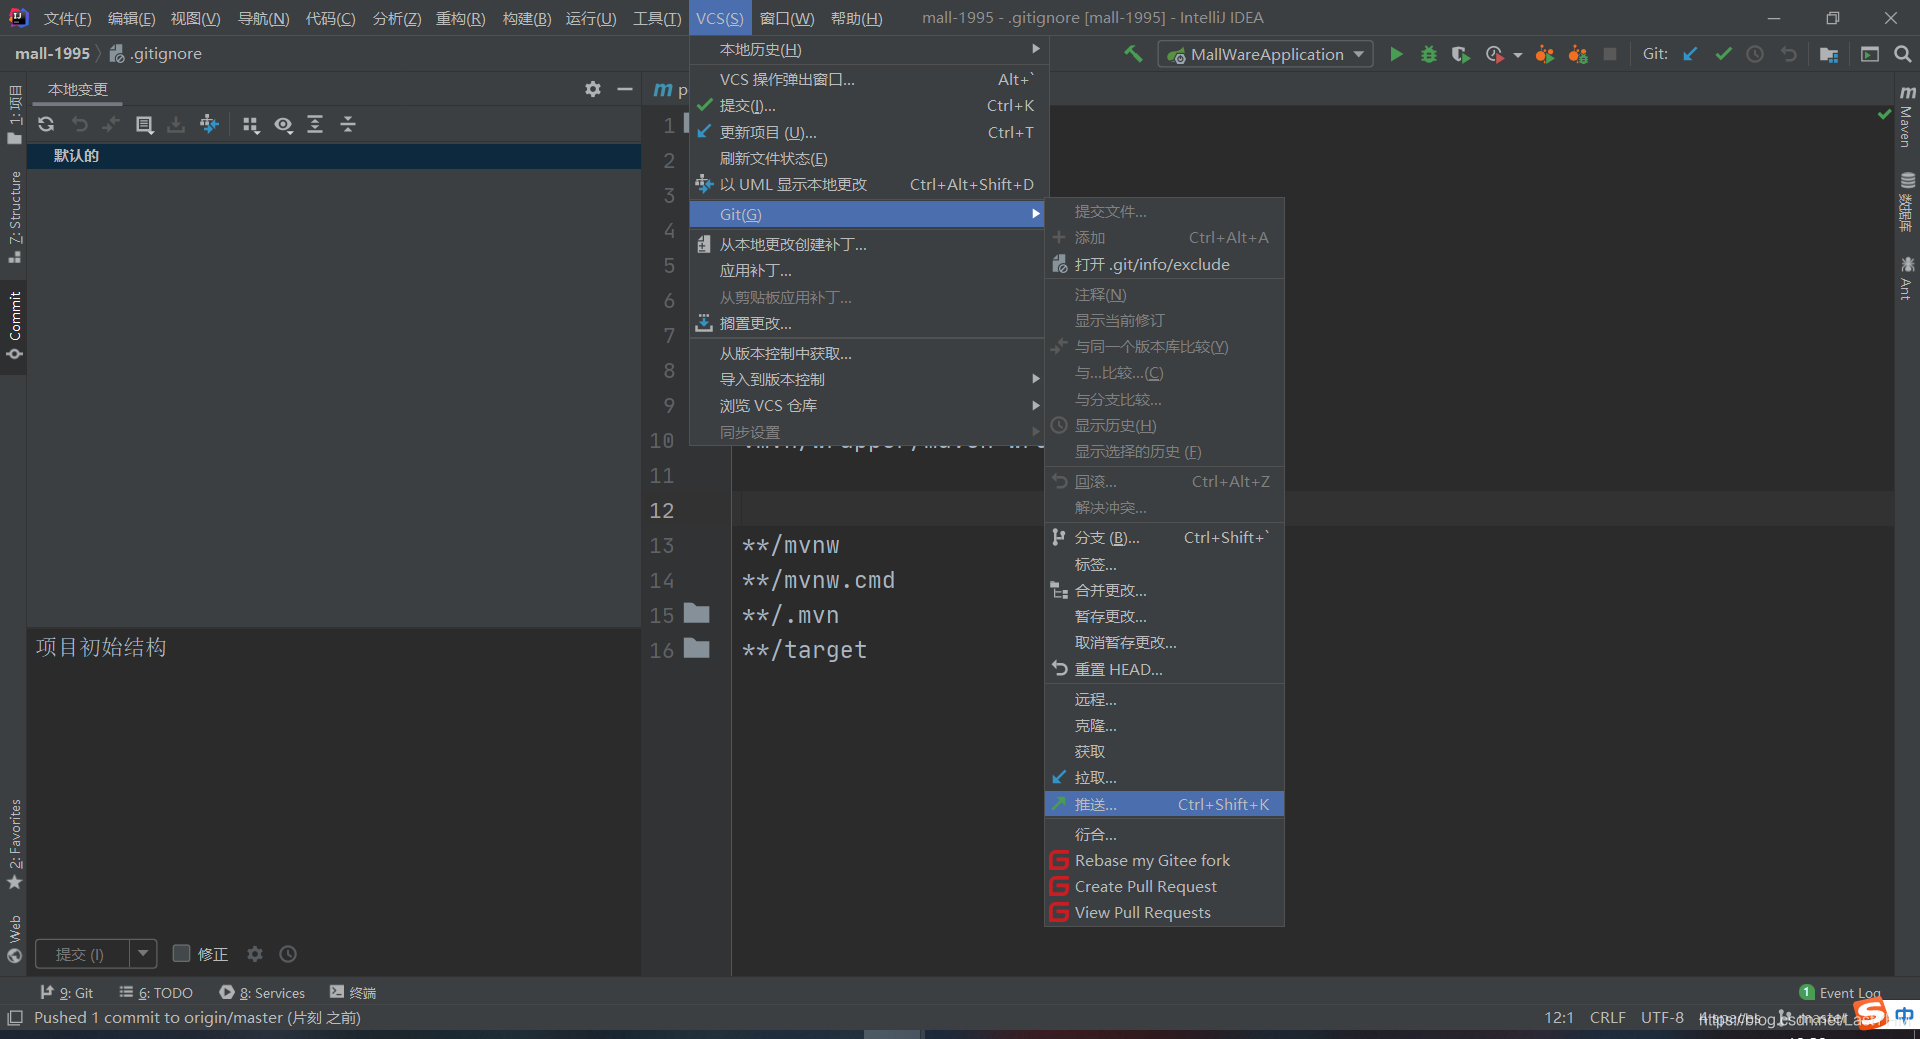This screenshot has height=1039, width=1920.
Task: Expand the 导入到版本控制 submenu
Action: (x=869, y=379)
